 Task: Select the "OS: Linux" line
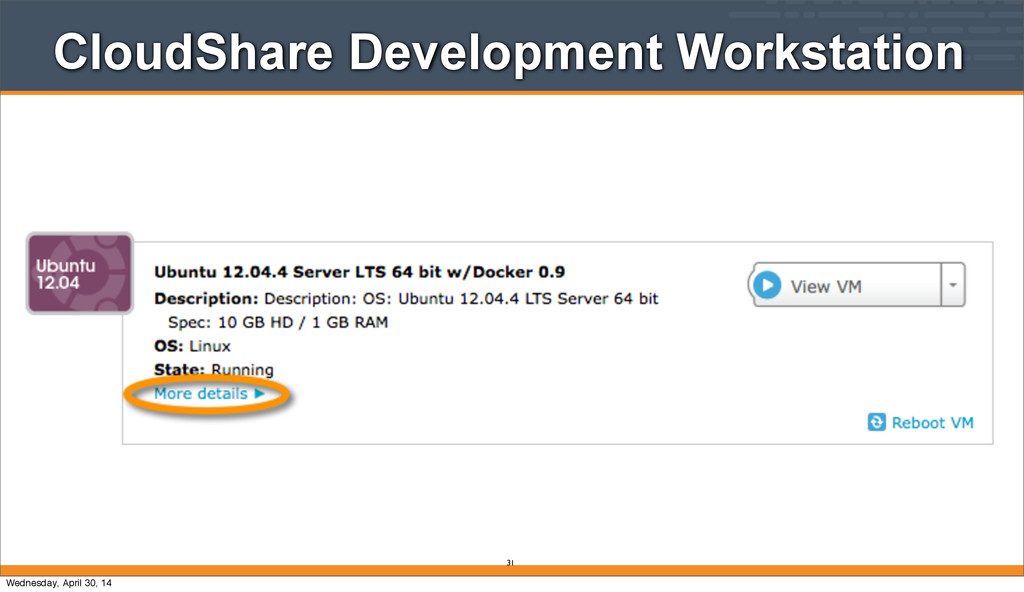click(x=193, y=346)
